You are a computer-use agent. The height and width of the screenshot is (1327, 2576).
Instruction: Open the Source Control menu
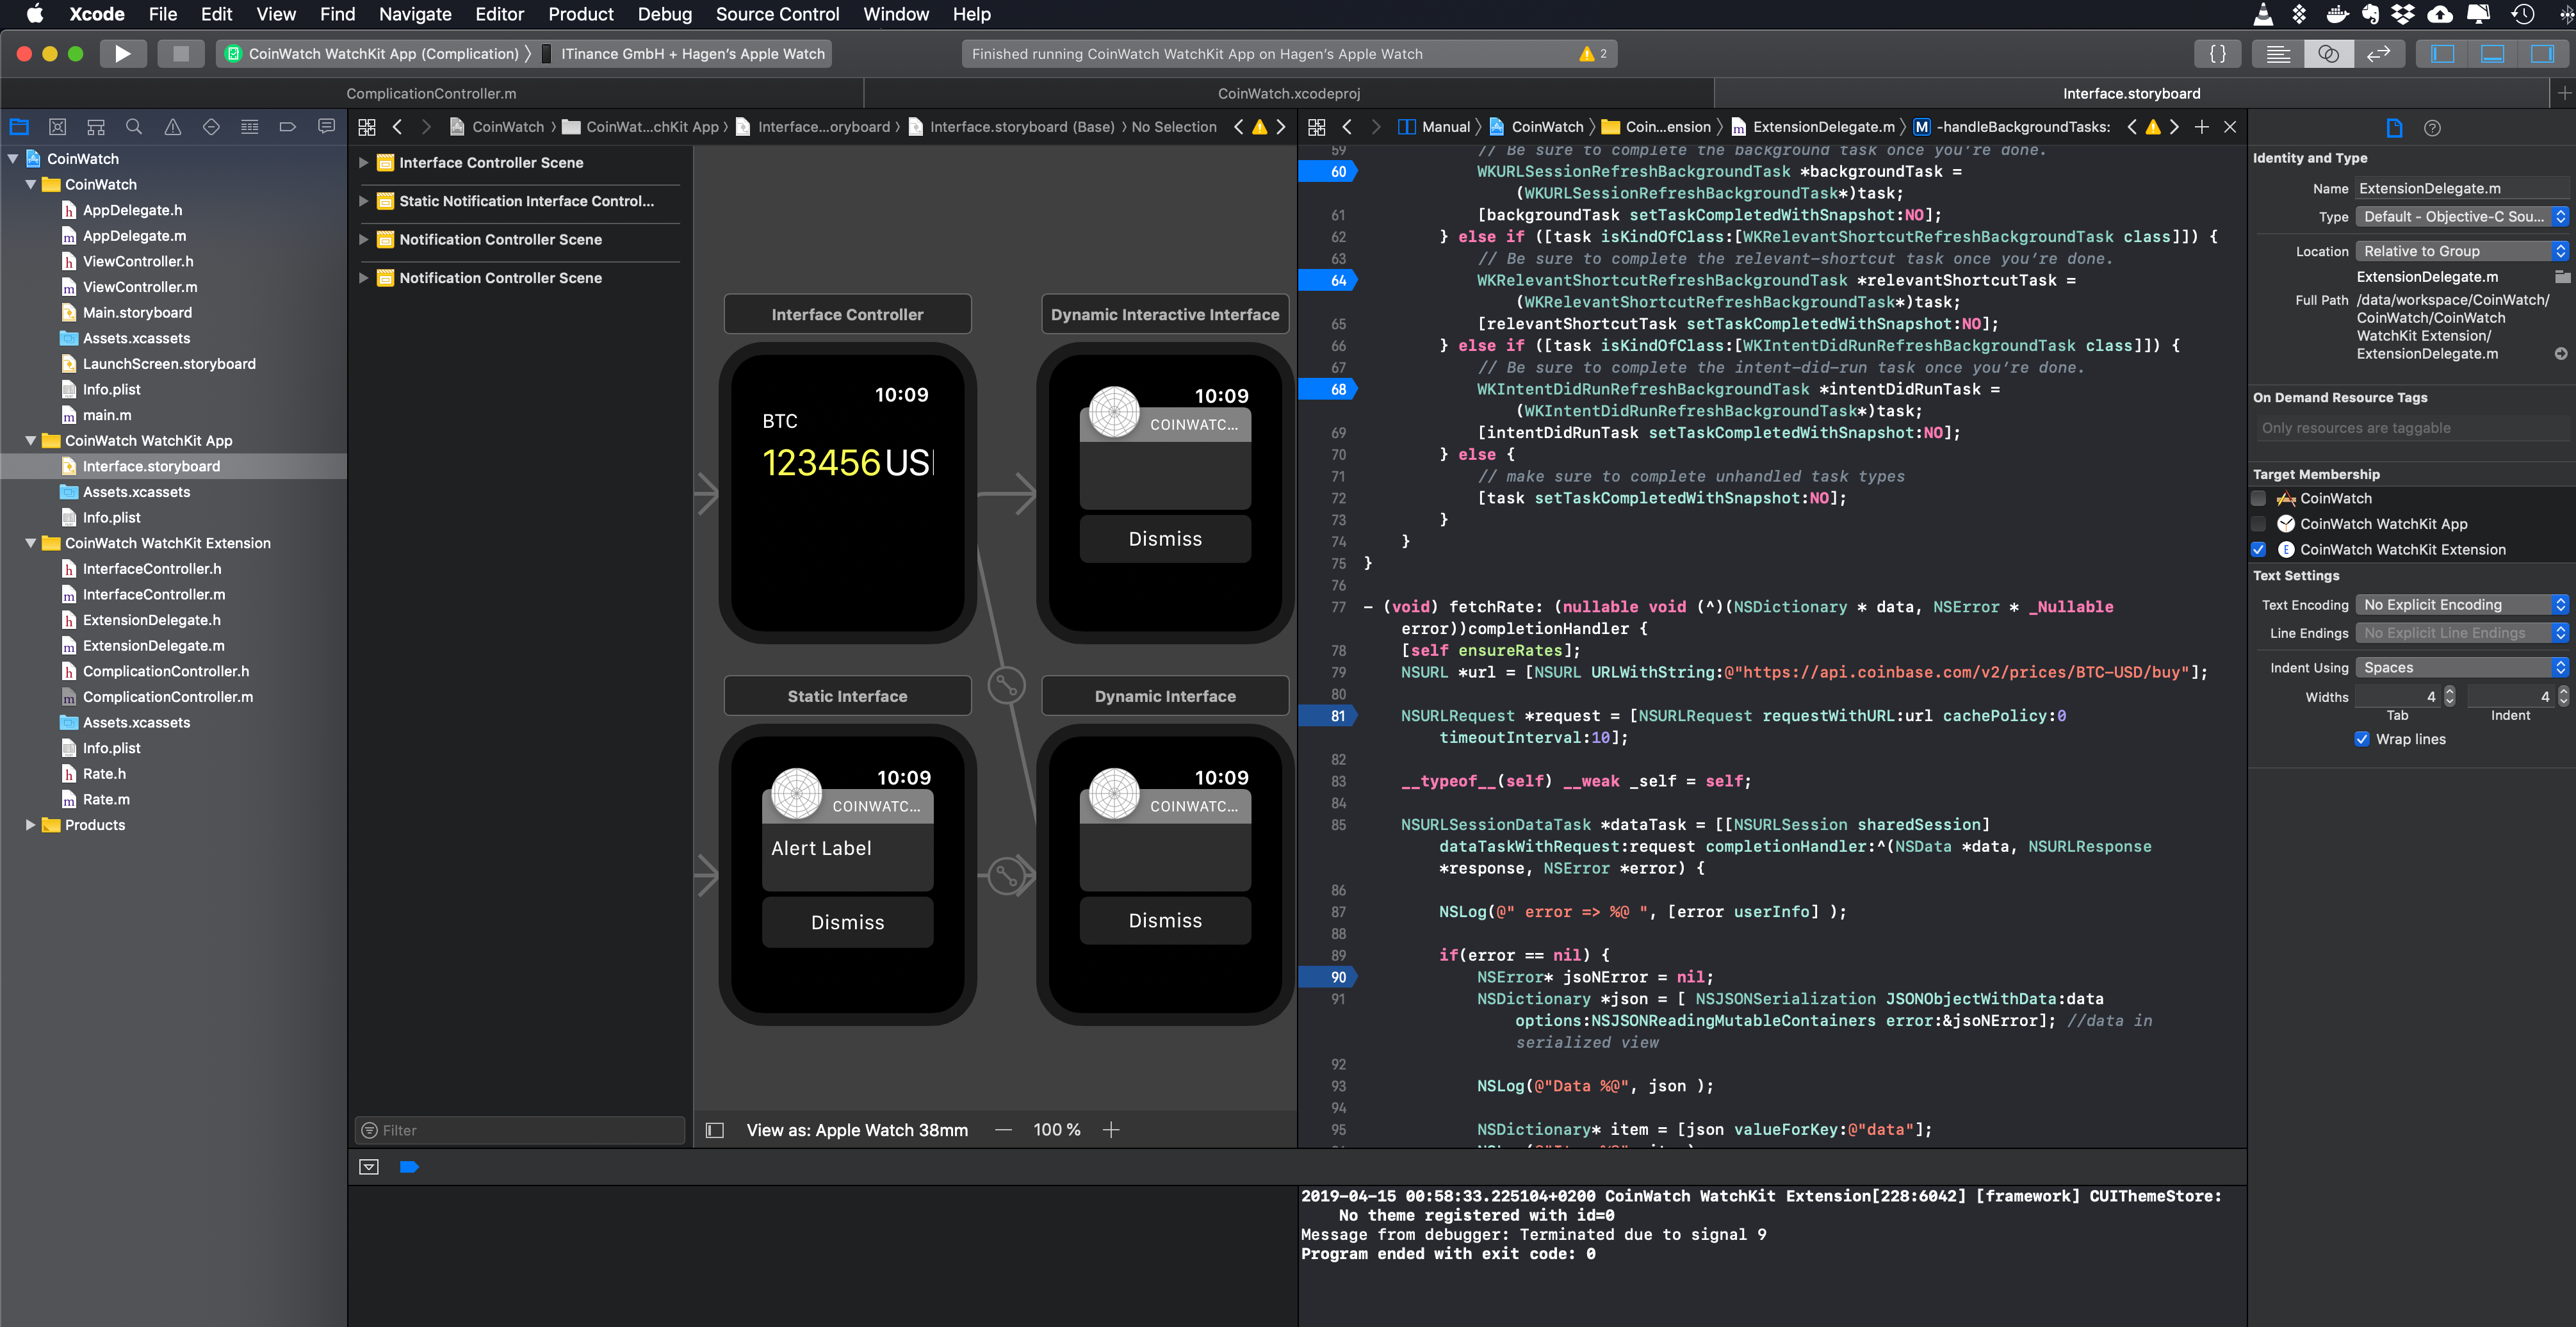(x=777, y=14)
